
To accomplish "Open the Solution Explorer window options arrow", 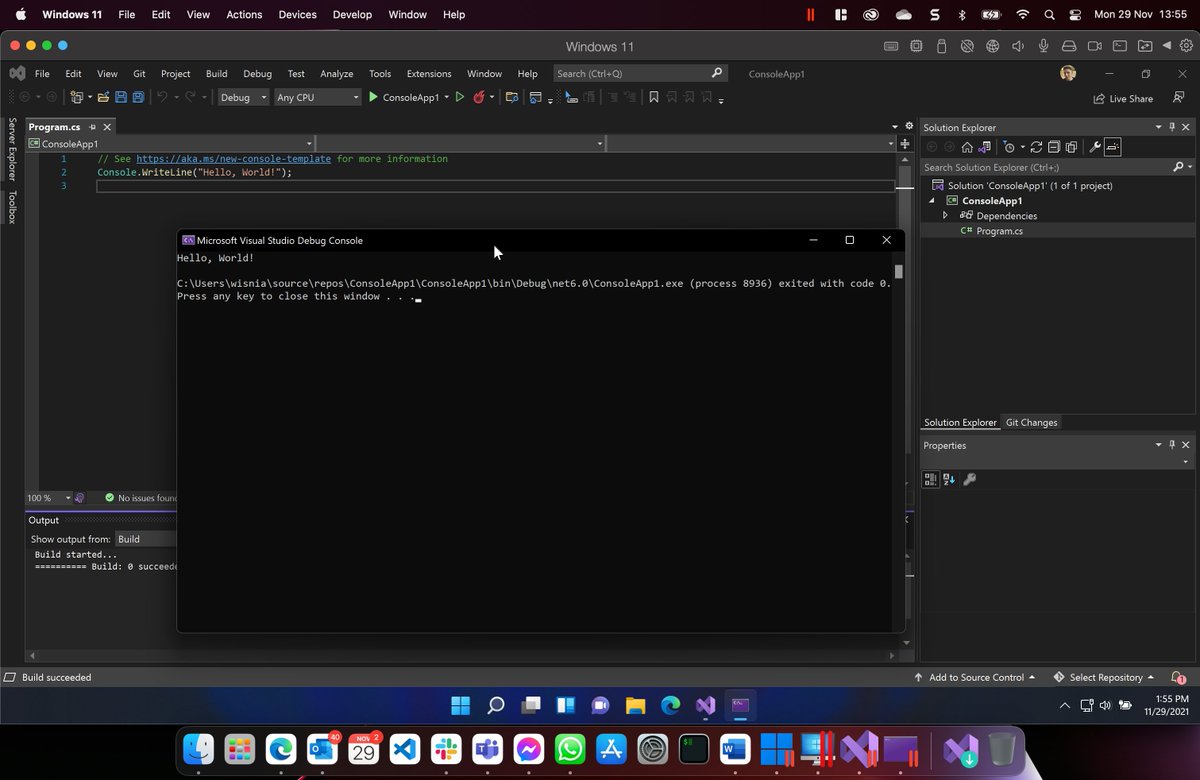I will click(1158, 127).
